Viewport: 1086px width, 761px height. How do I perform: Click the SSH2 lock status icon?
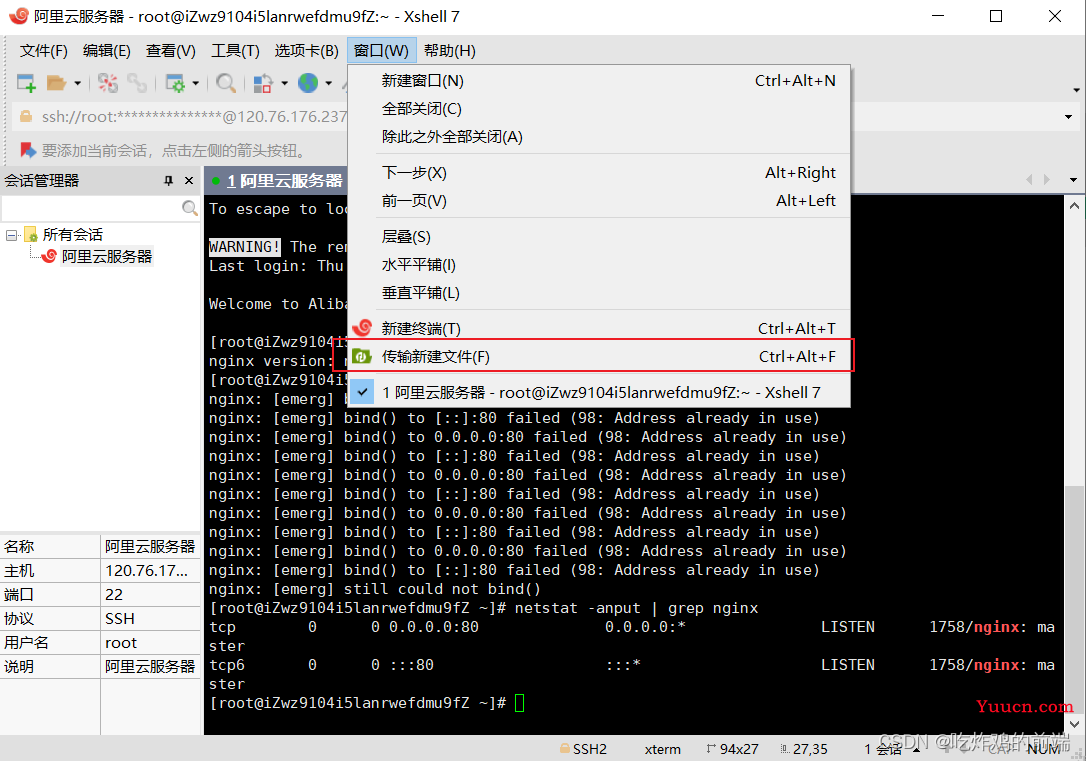tap(564, 749)
